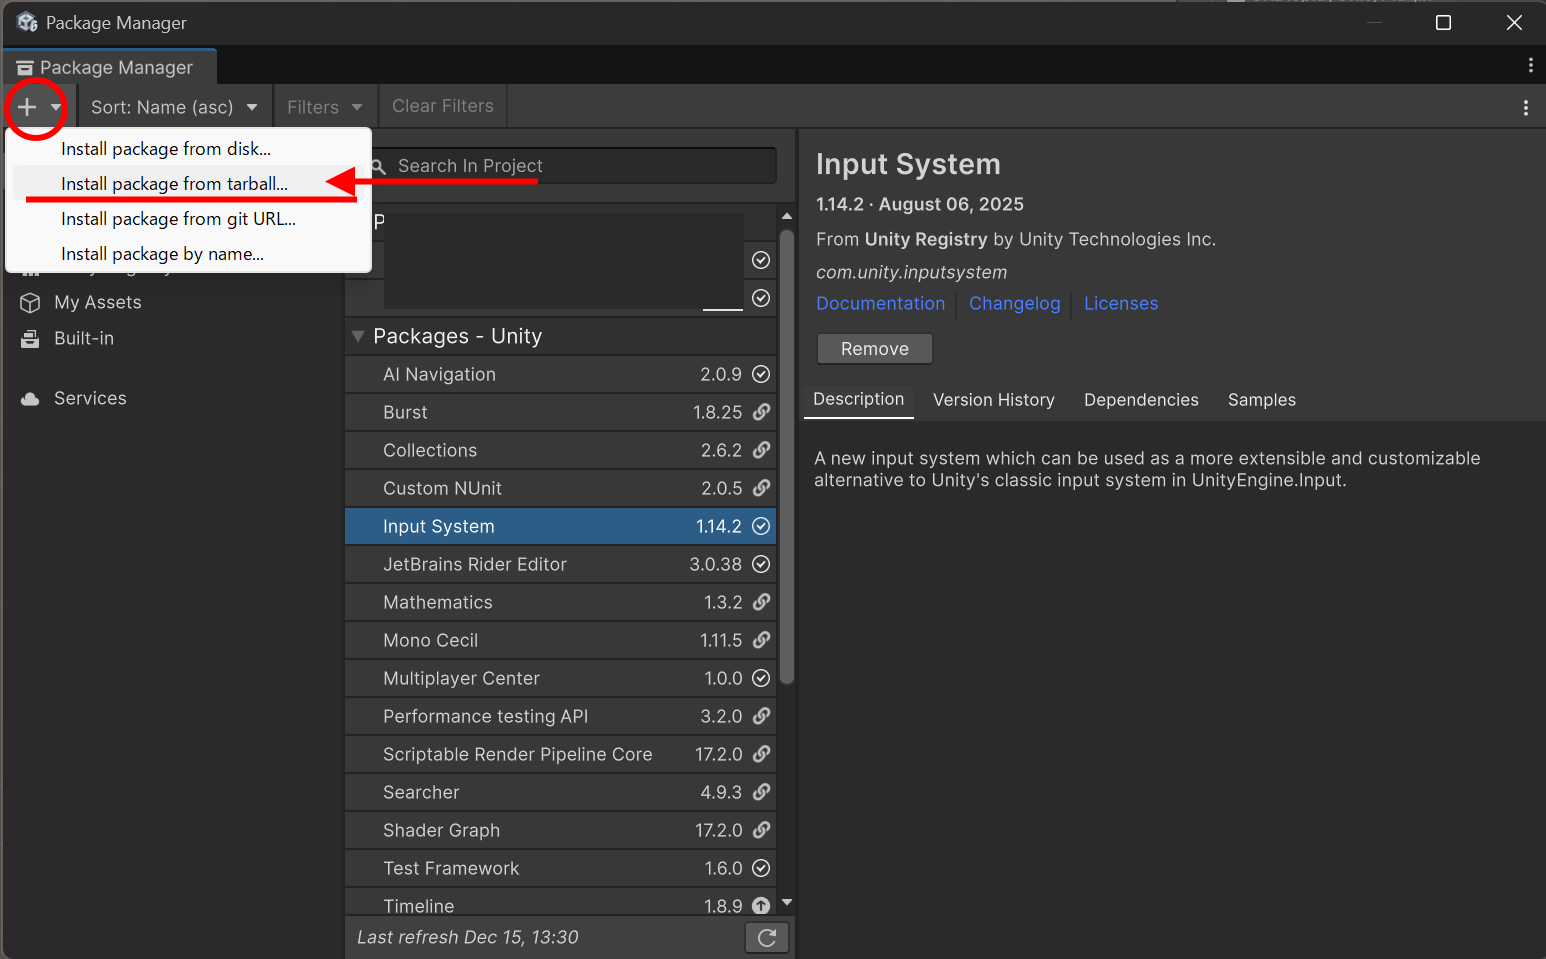Switch to the Version History tab
The width and height of the screenshot is (1546, 959).
pyautogui.click(x=993, y=400)
